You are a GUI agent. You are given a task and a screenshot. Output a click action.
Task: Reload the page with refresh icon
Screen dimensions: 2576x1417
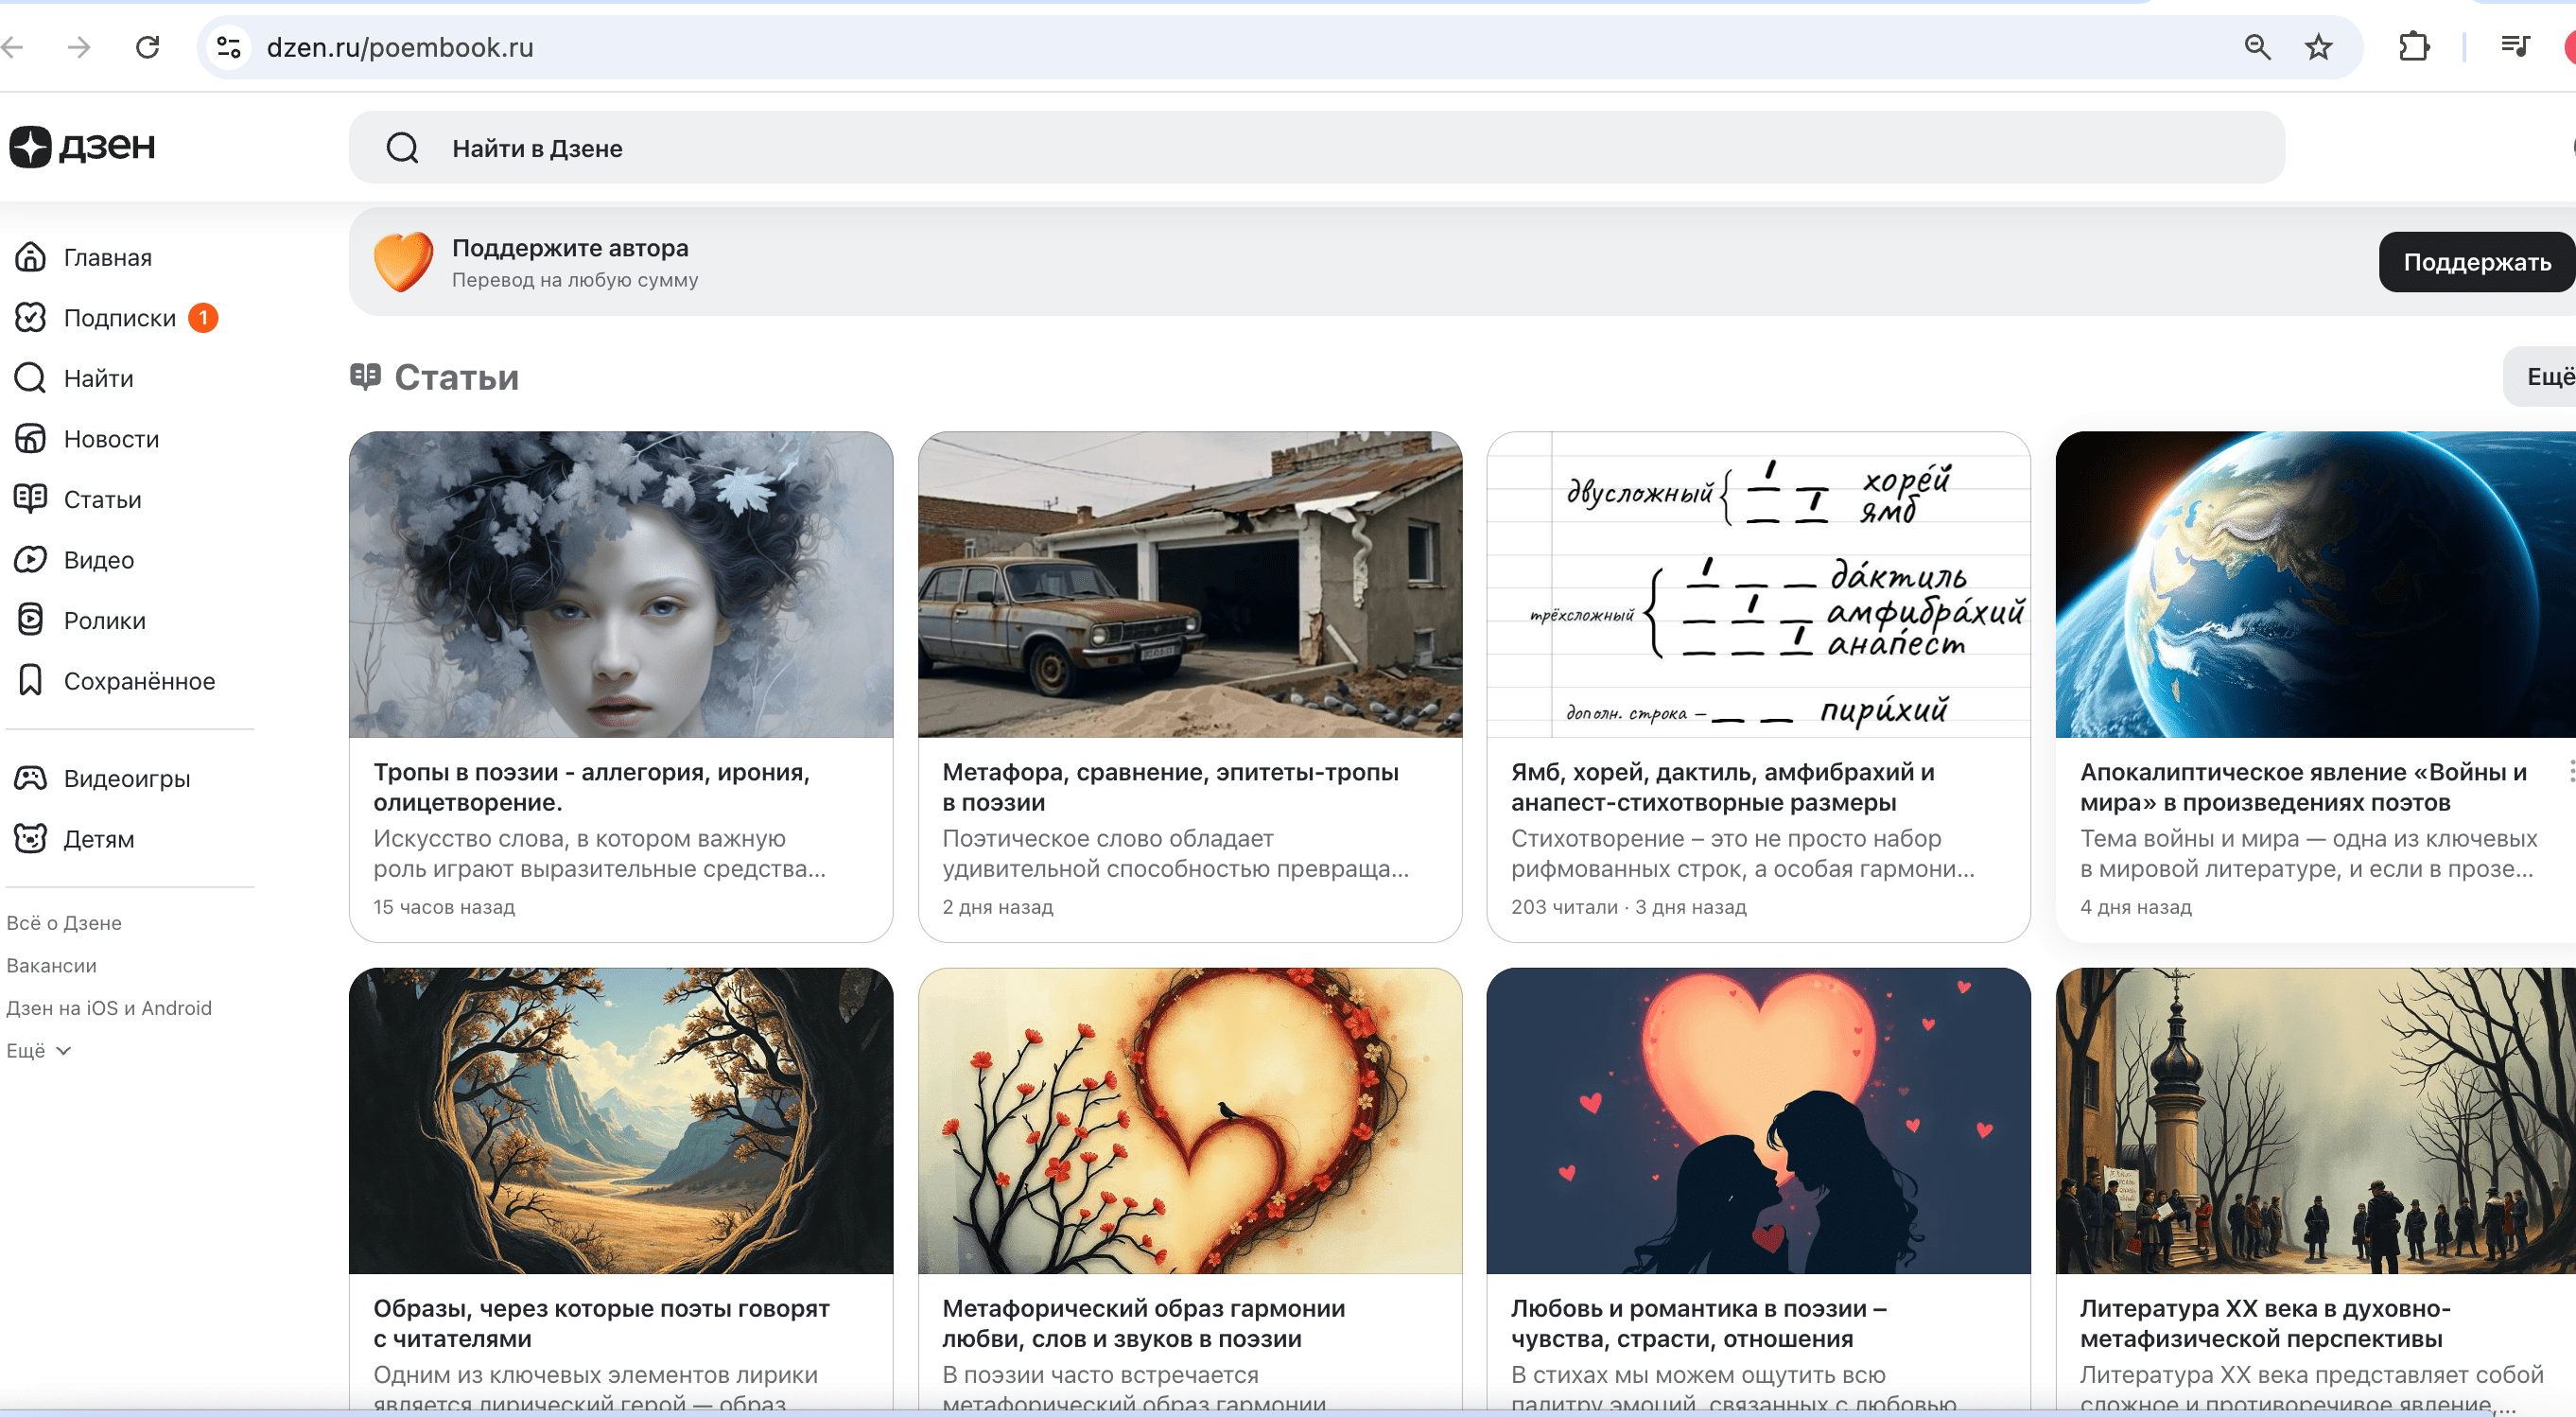tap(148, 47)
